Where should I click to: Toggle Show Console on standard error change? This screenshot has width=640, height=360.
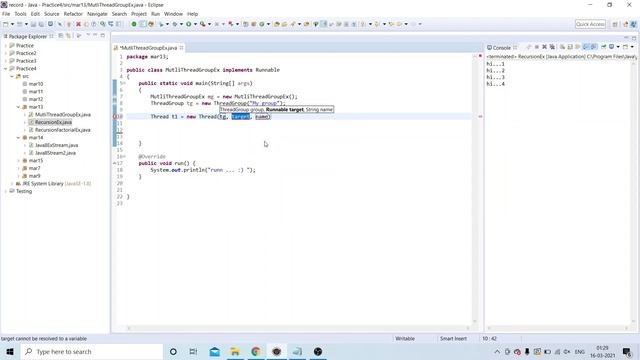point(593,47)
